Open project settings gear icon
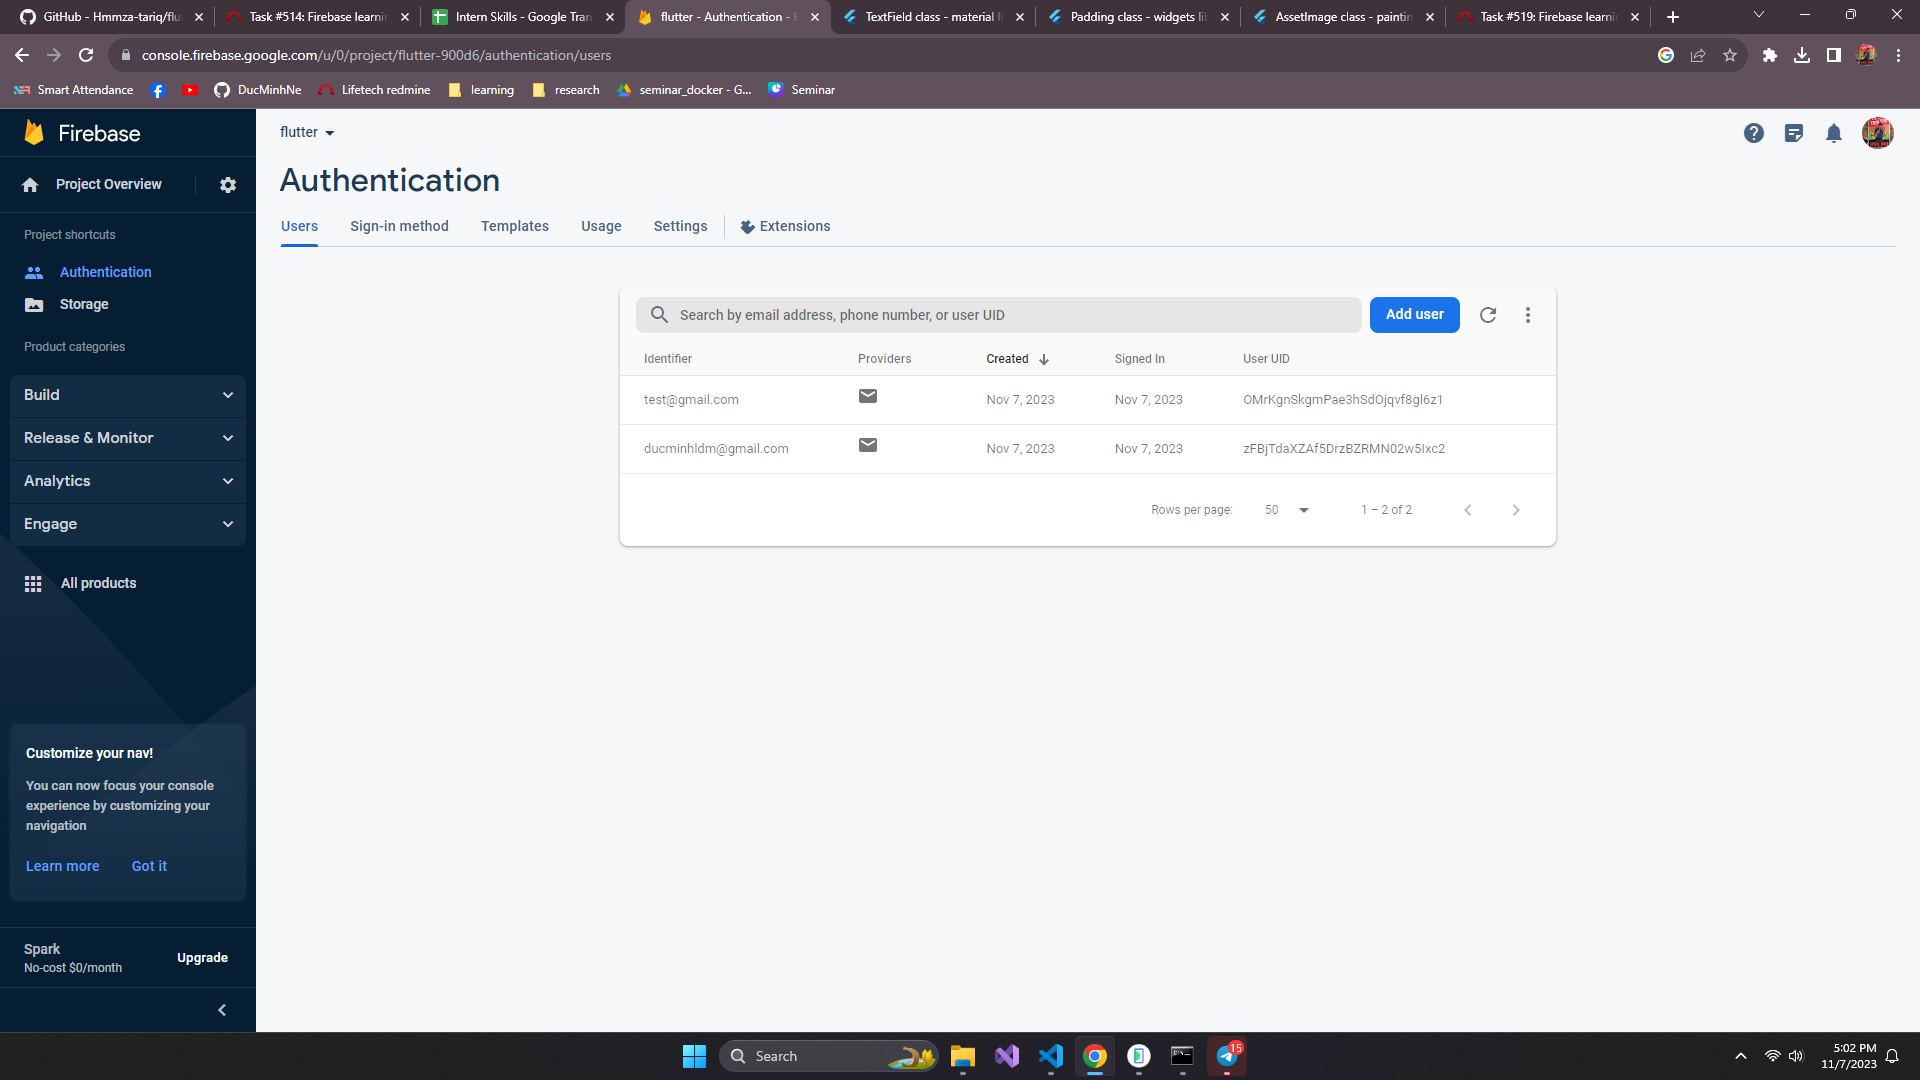Screen dimensions: 1920x1080 tap(228, 185)
